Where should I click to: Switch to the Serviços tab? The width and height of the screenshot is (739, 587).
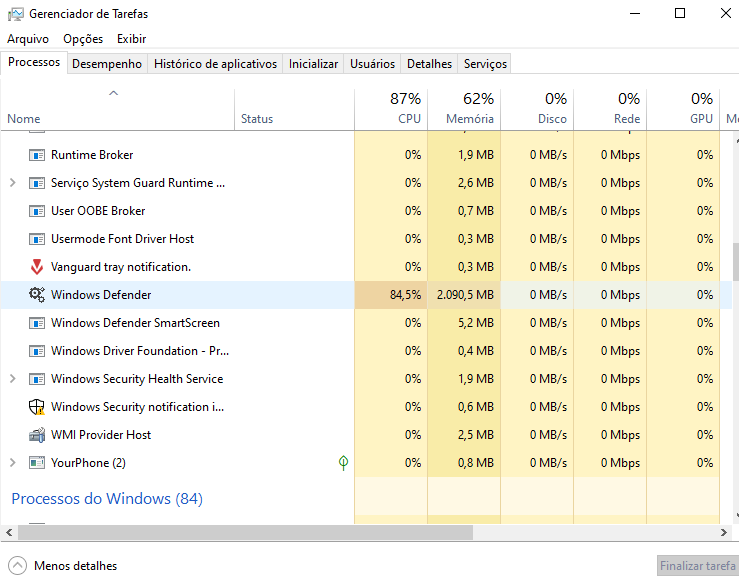[x=485, y=64]
